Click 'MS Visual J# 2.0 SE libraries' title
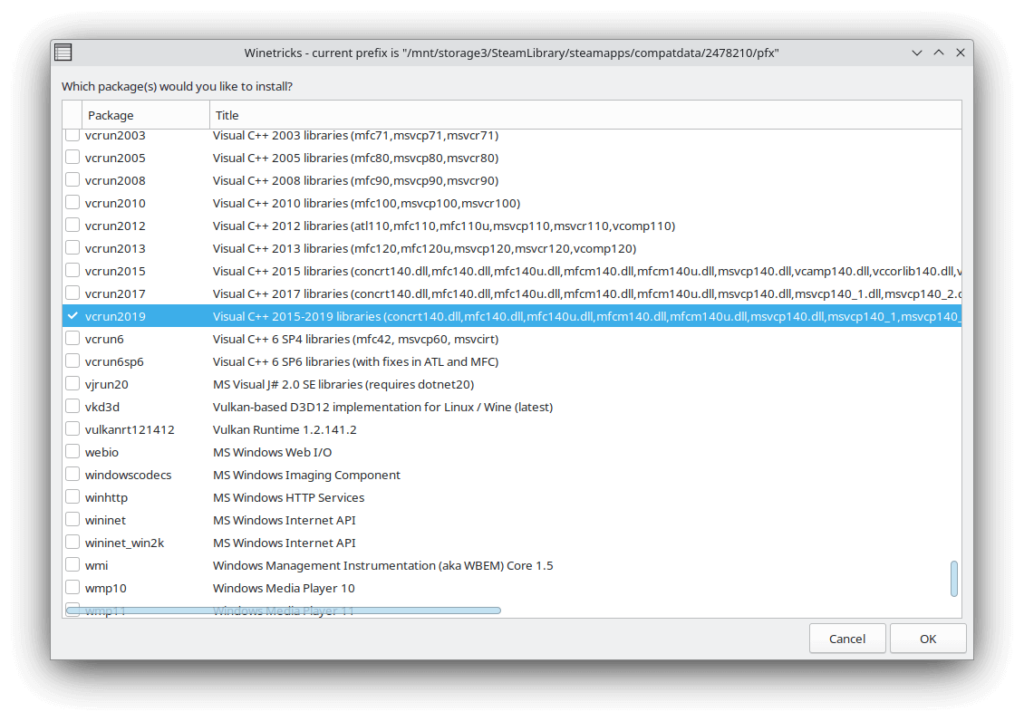1024x721 pixels. tap(344, 384)
